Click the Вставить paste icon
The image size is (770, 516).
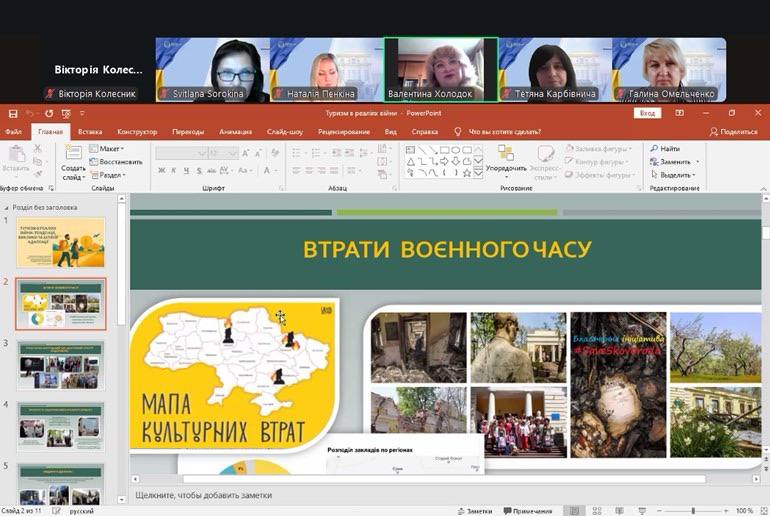[x=16, y=155]
